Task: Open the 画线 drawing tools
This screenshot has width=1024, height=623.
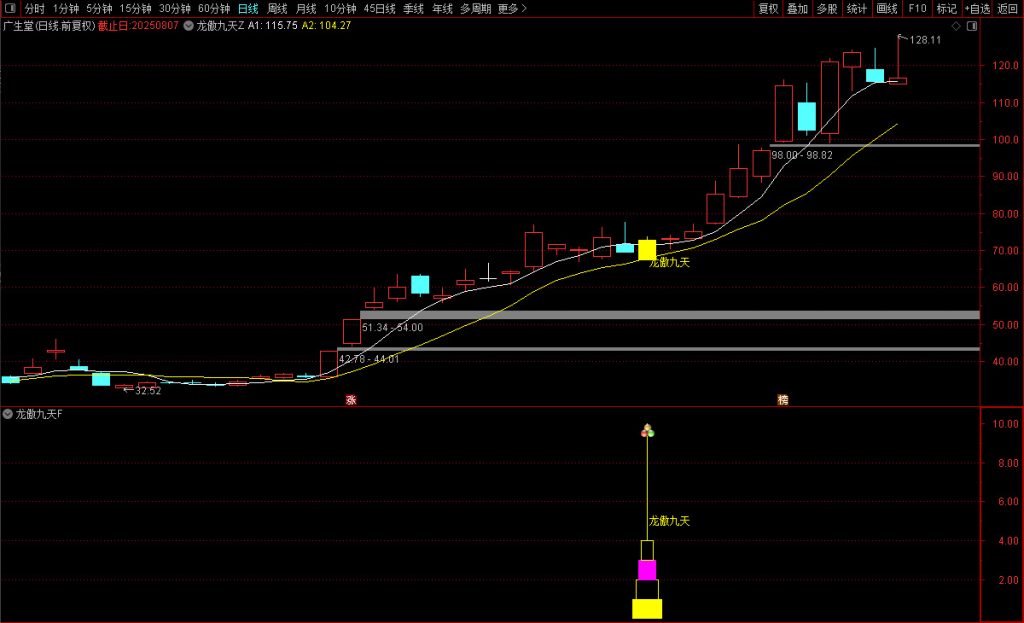Action: [x=886, y=9]
